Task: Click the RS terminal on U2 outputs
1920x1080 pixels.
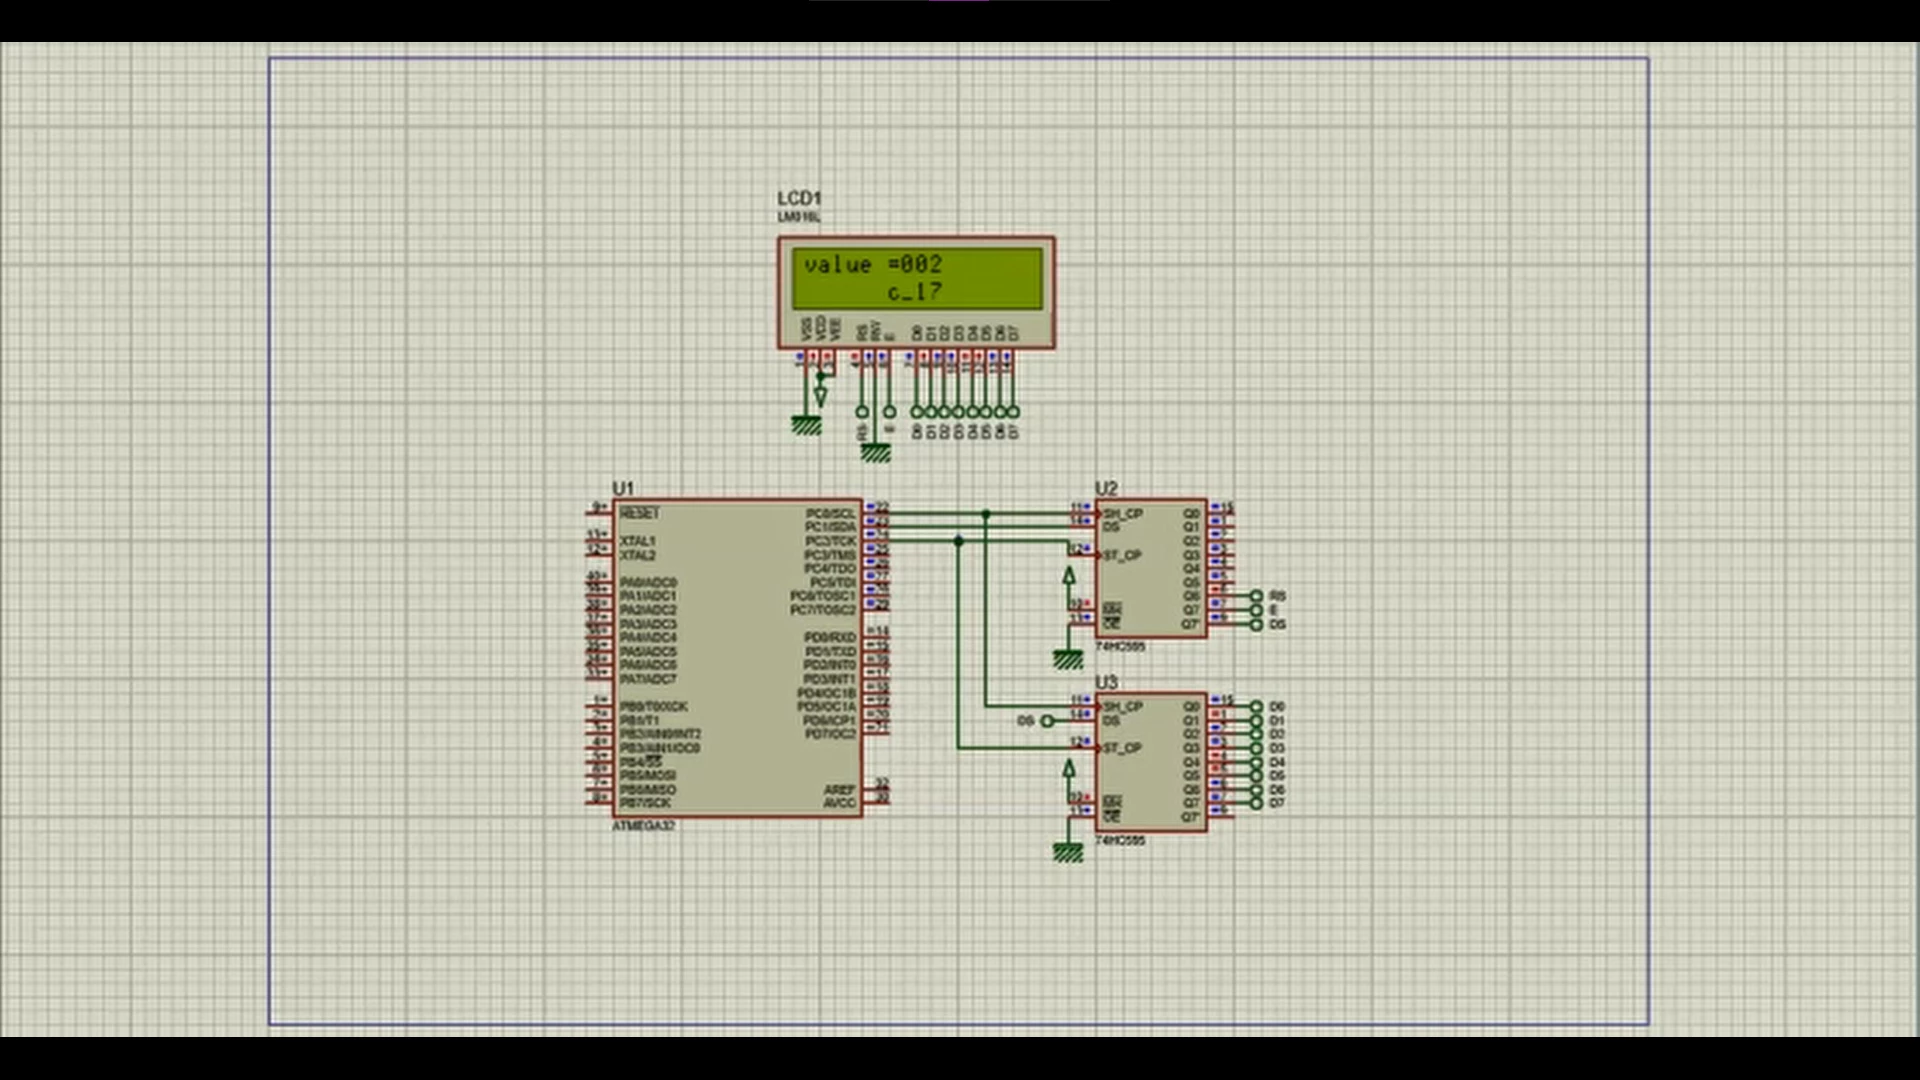Action: pos(1256,596)
